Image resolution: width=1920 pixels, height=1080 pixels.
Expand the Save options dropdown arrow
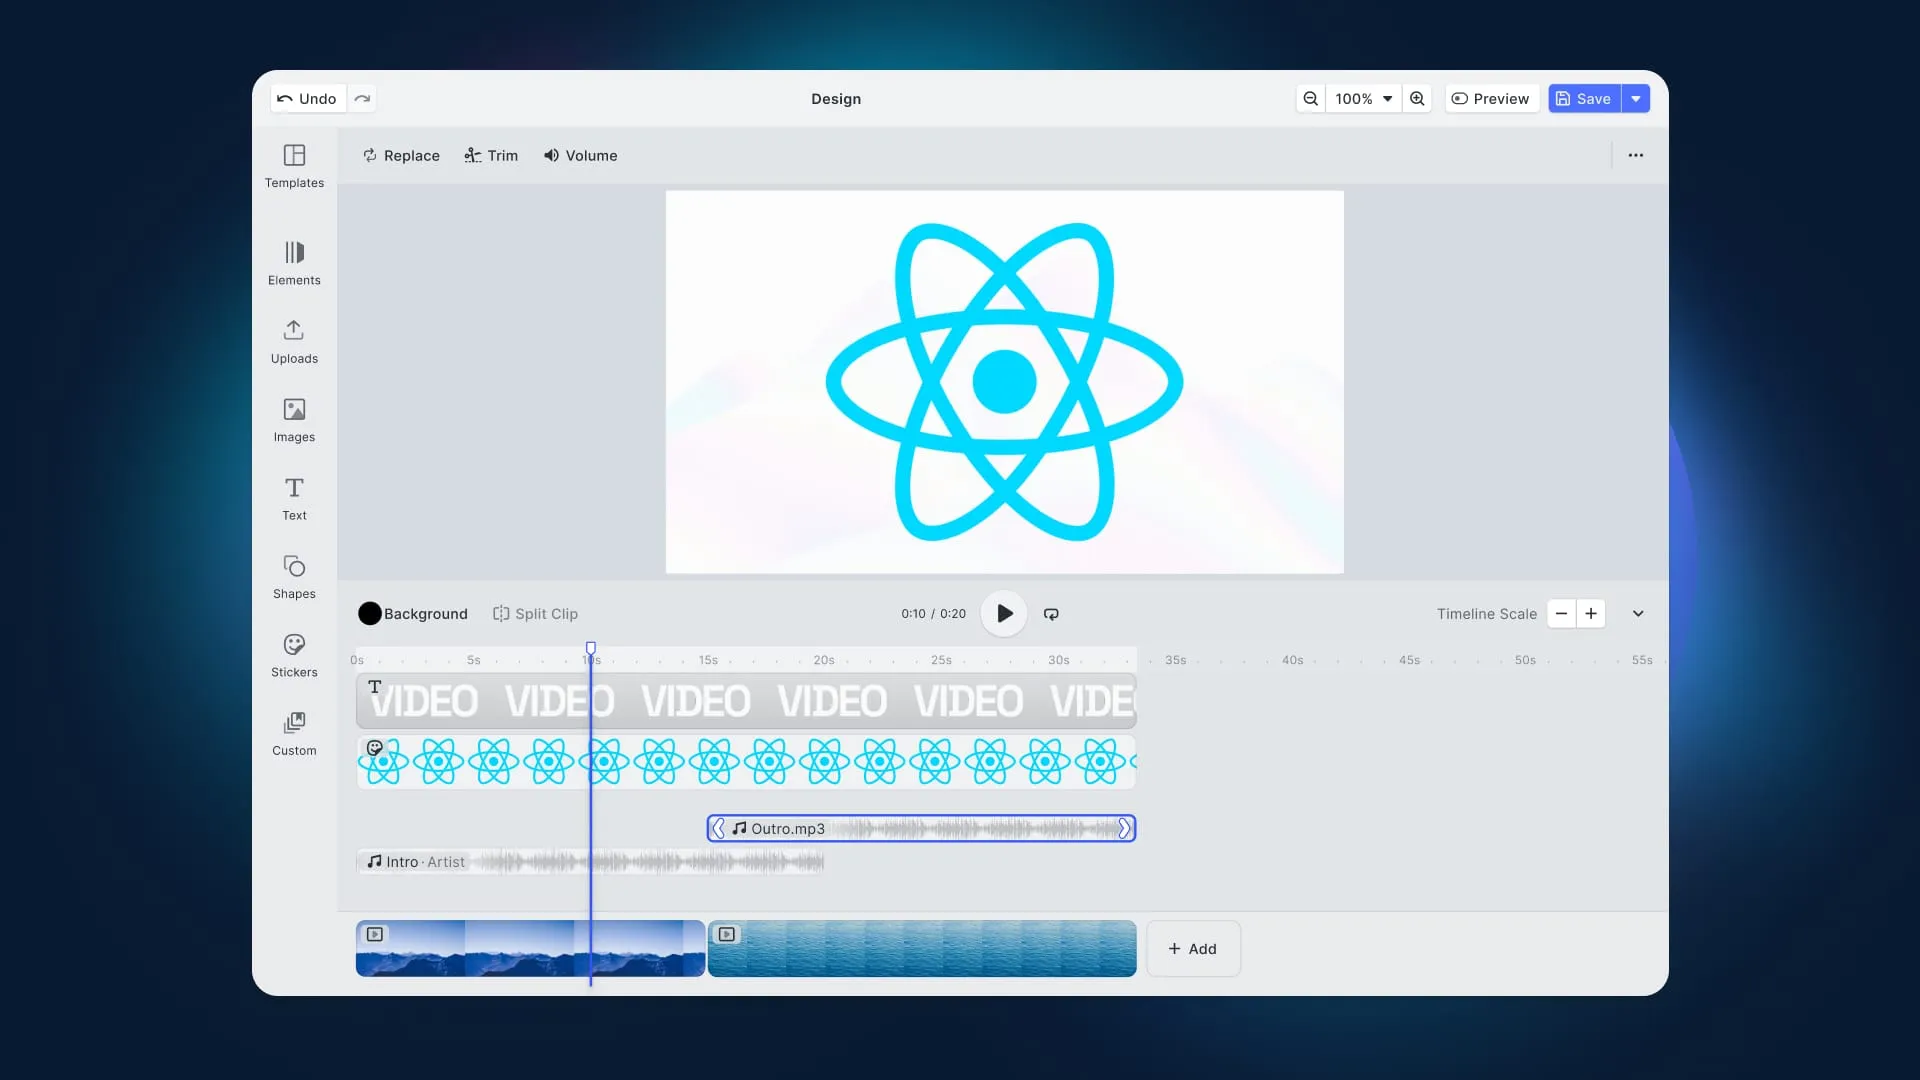(1636, 98)
